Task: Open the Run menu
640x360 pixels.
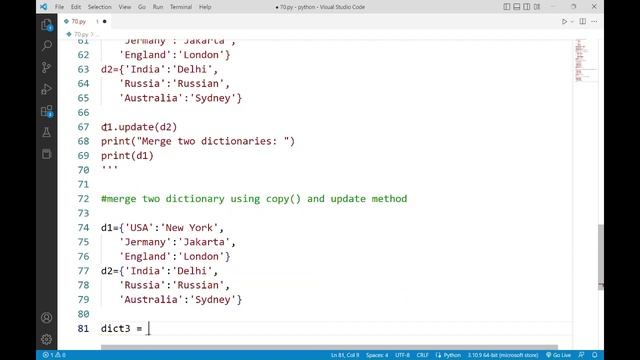Action: point(158,7)
